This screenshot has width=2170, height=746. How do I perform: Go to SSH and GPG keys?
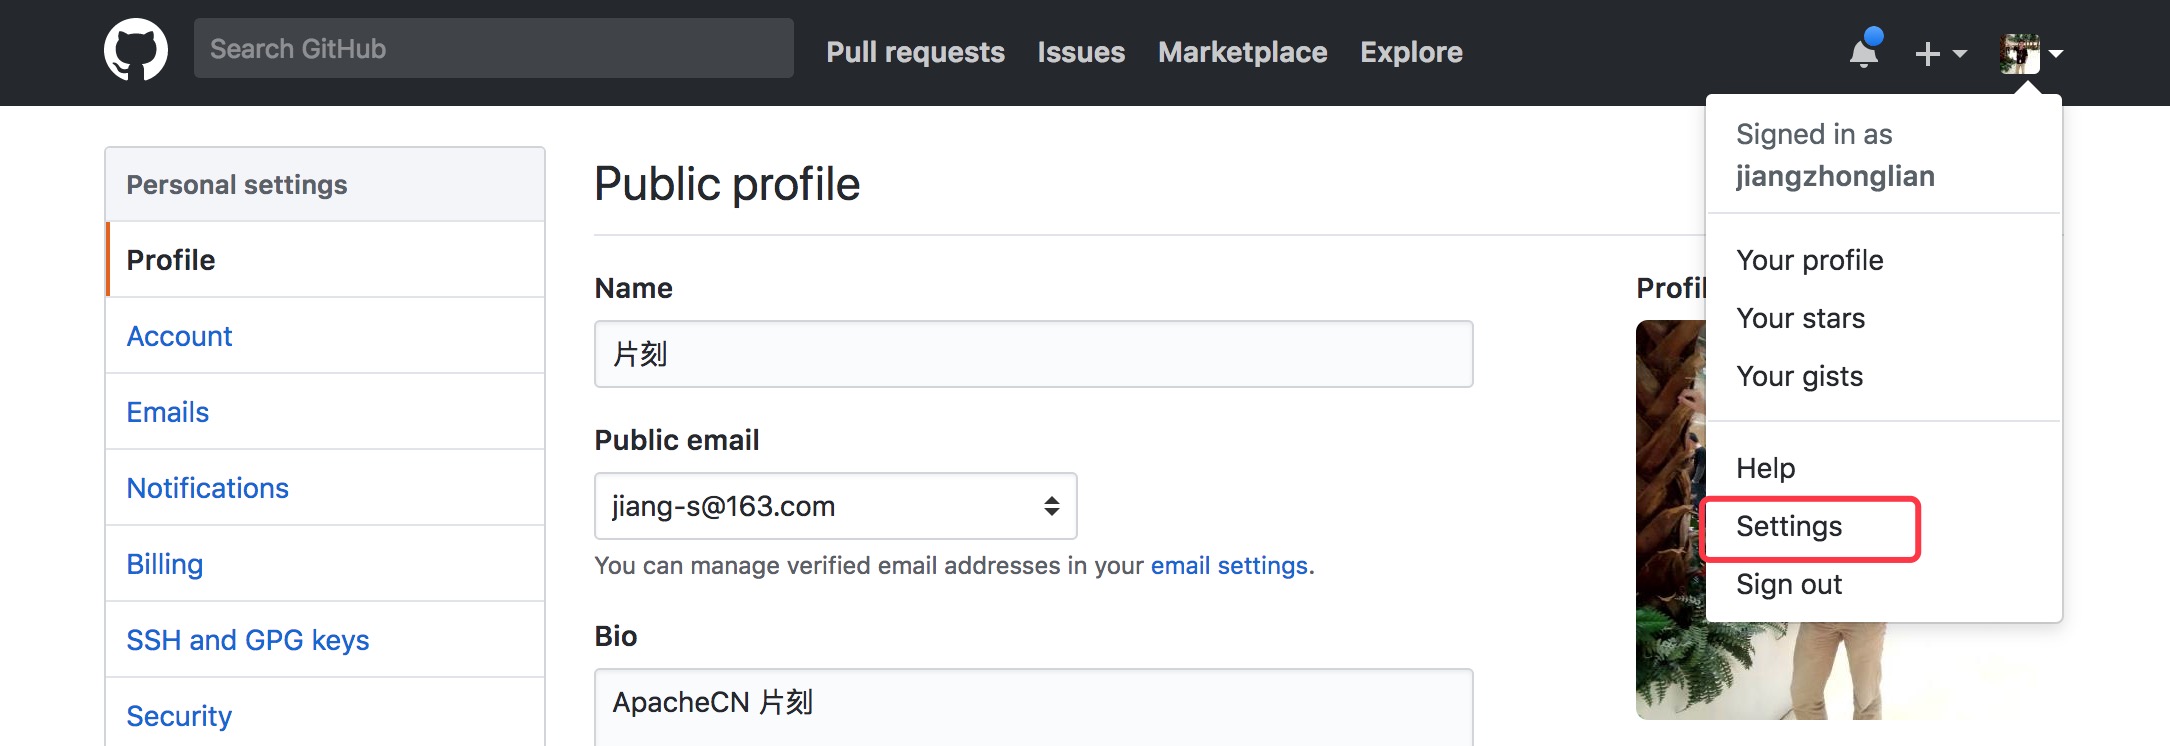(247, 641)
